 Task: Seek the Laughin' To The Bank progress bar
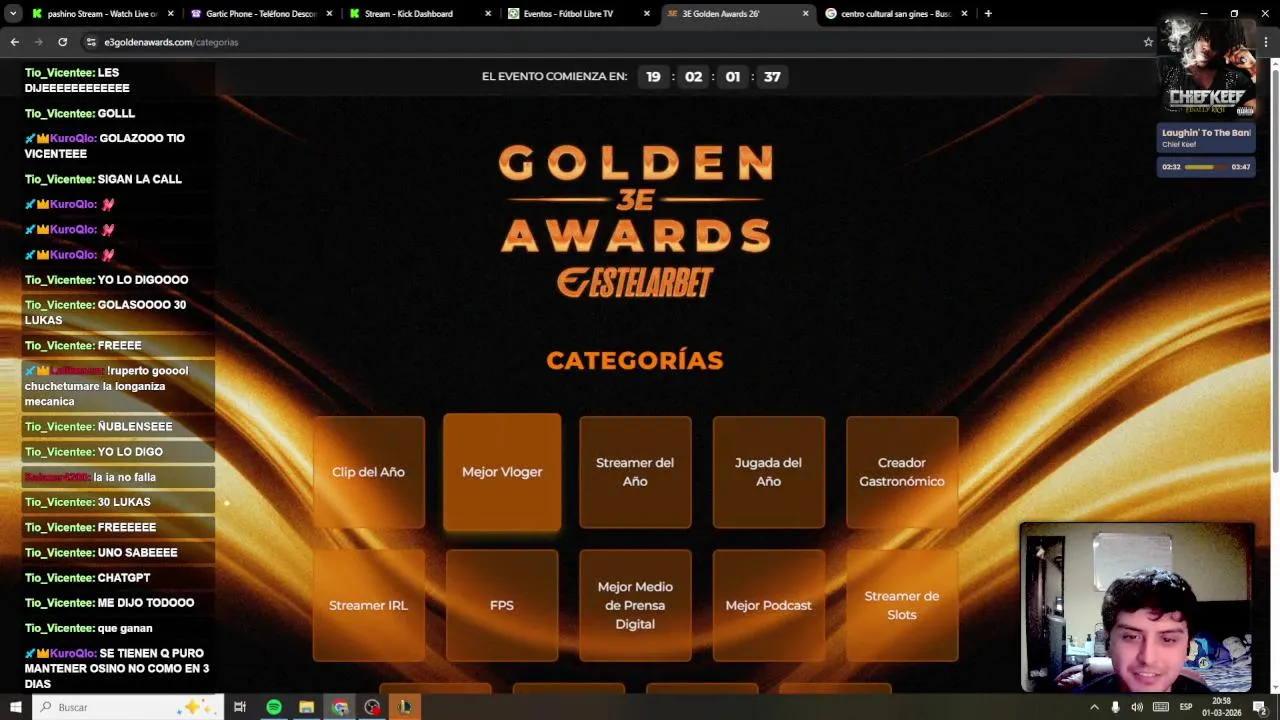[x=1206, y=167]
